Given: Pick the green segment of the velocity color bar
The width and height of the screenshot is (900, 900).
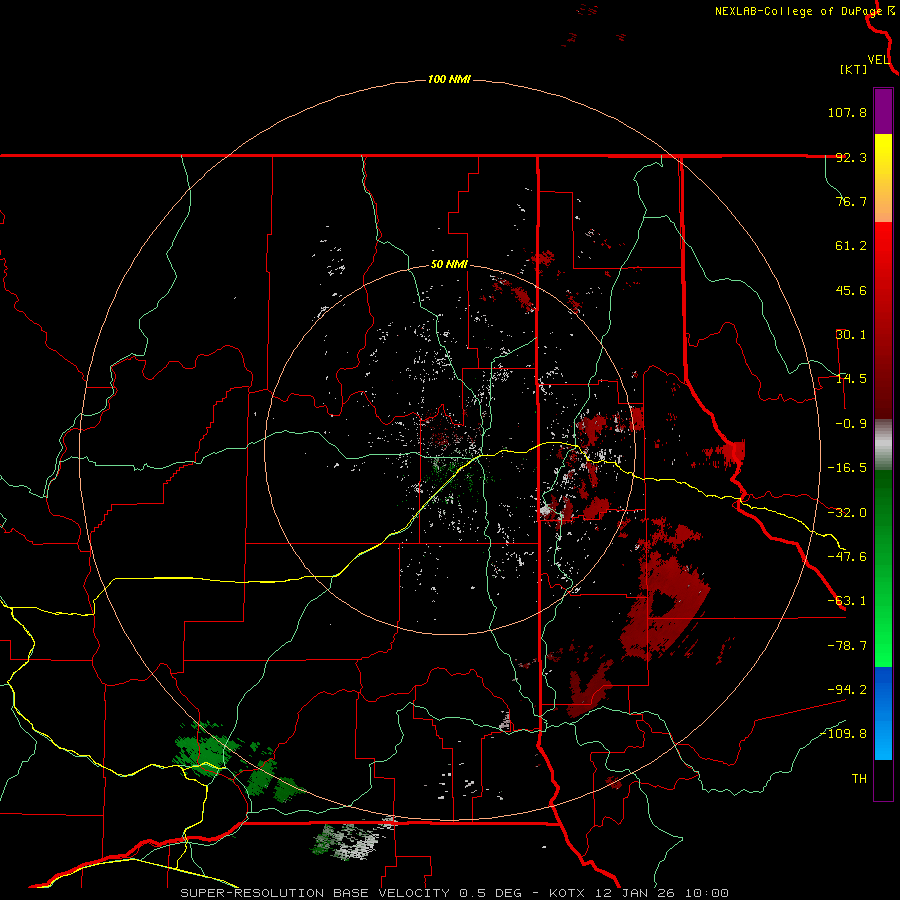Looking at the screenshot, I should click(x=883, y=568).
